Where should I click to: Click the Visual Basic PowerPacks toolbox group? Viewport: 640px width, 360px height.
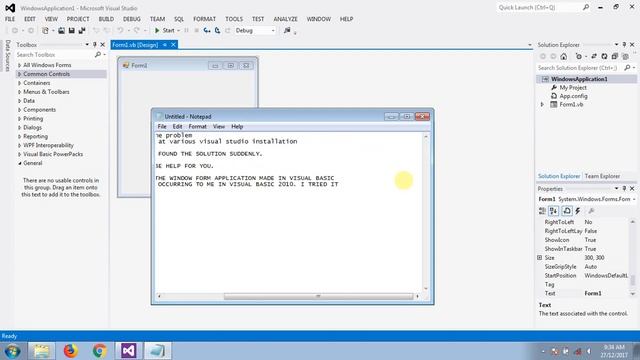[x=53, y=154]
